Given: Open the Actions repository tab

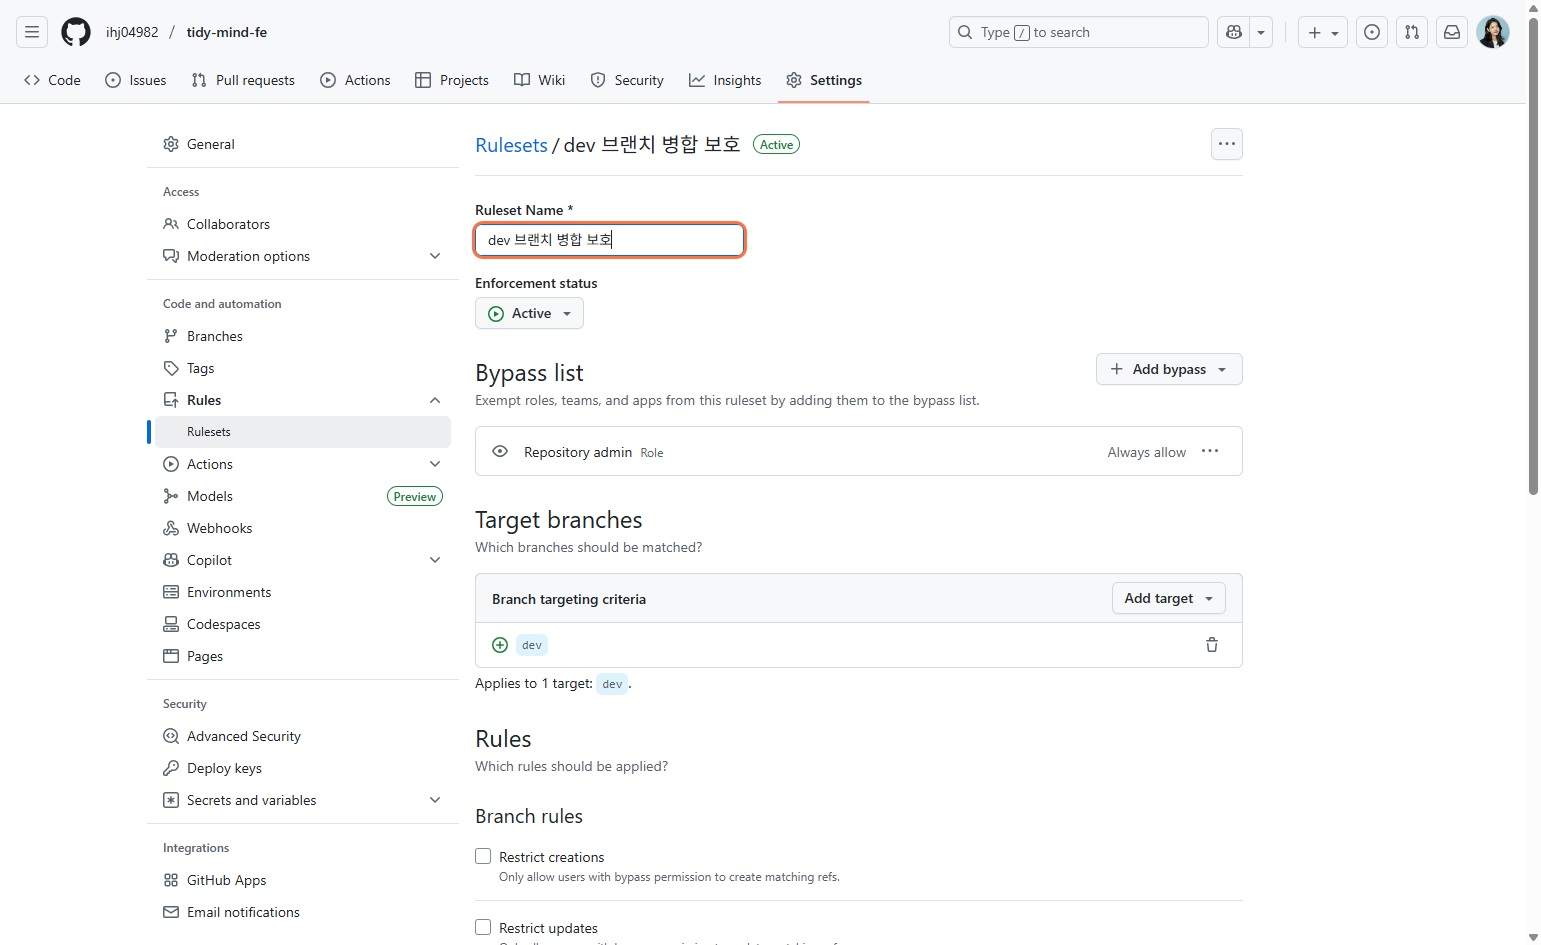Looking at the screenshot, I should coord(355,80).
